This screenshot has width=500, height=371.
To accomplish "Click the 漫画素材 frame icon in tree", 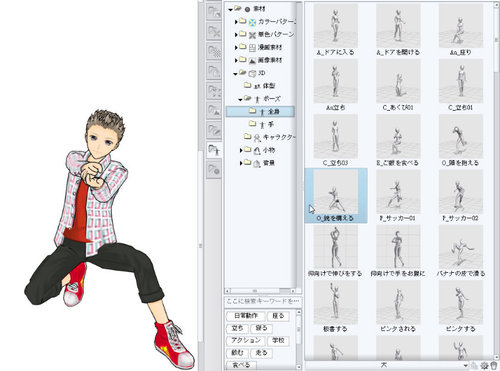I will click(x=252, y=48).
